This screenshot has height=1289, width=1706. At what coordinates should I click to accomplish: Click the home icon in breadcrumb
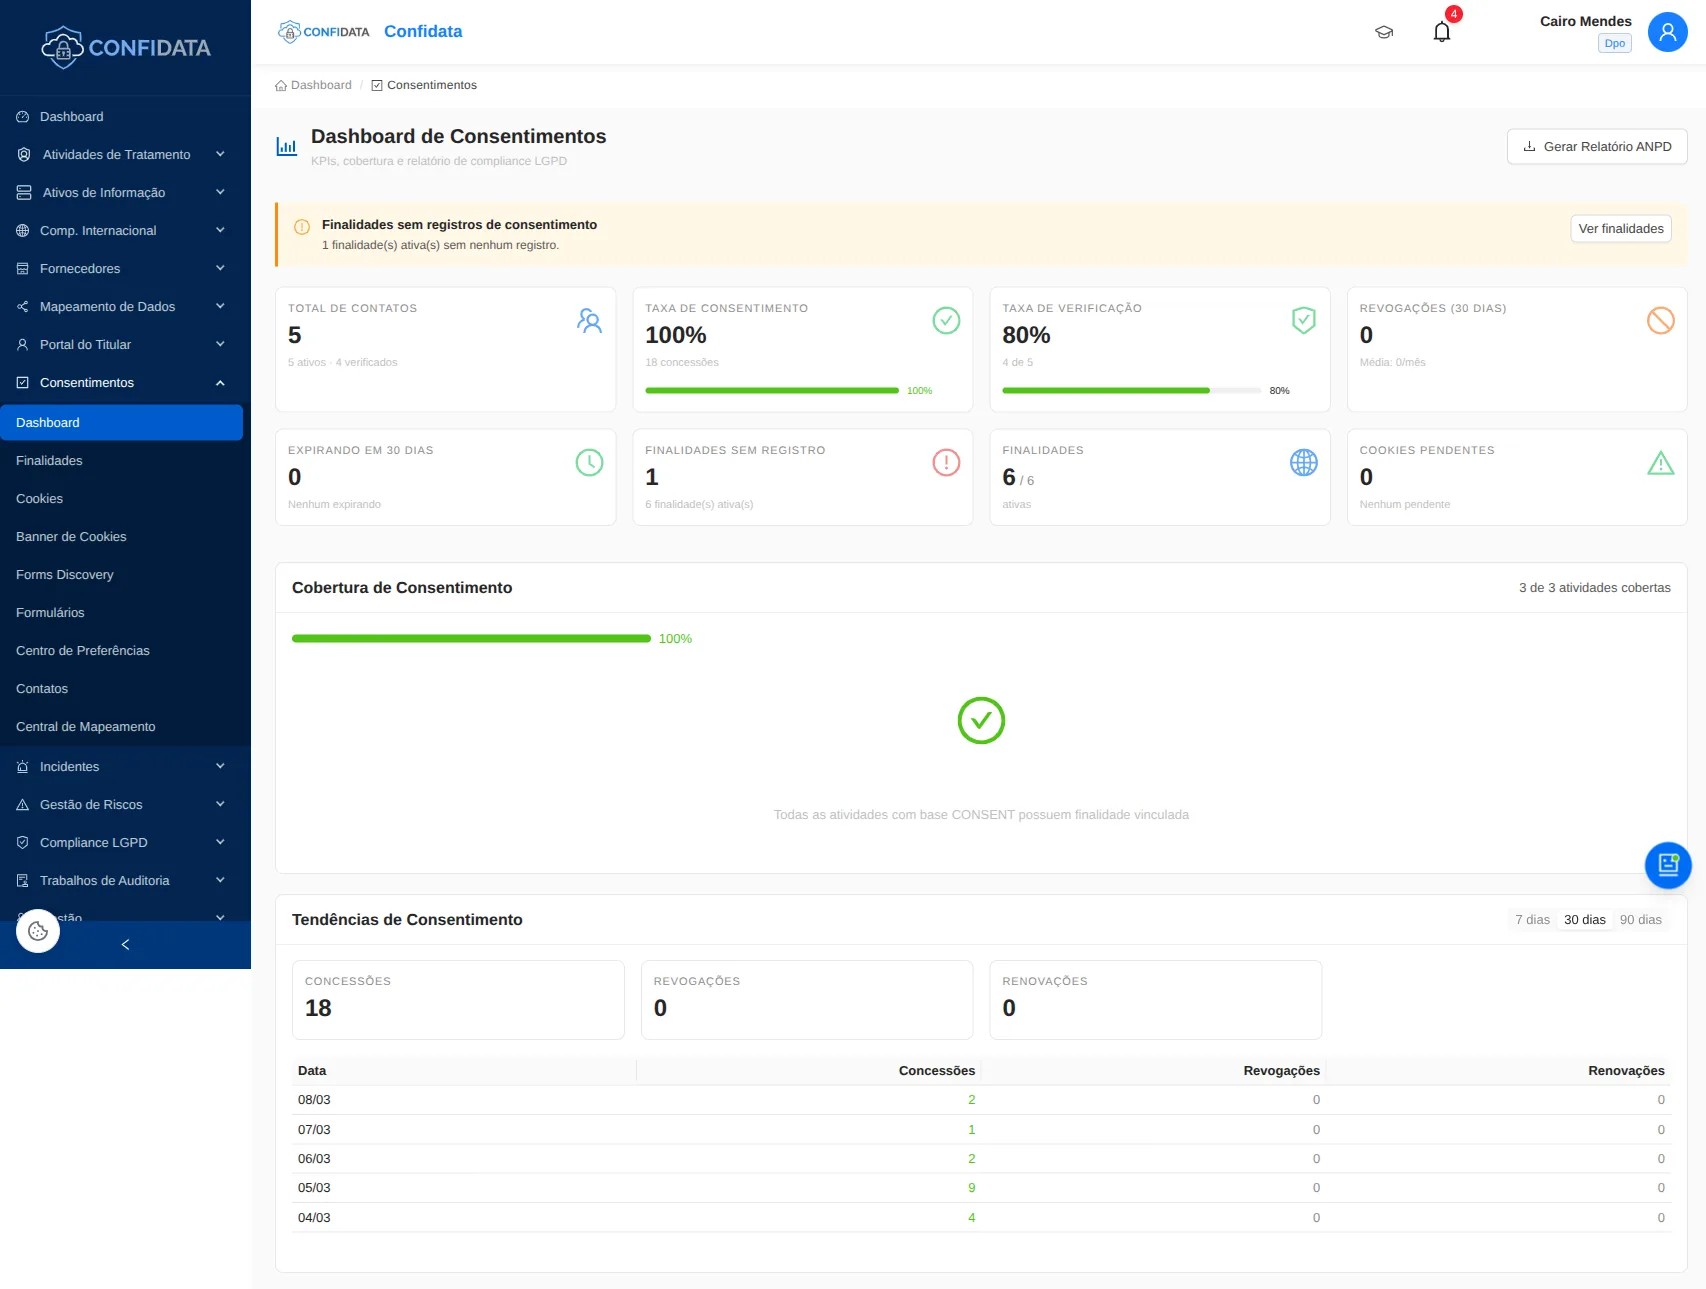[281, 86]
